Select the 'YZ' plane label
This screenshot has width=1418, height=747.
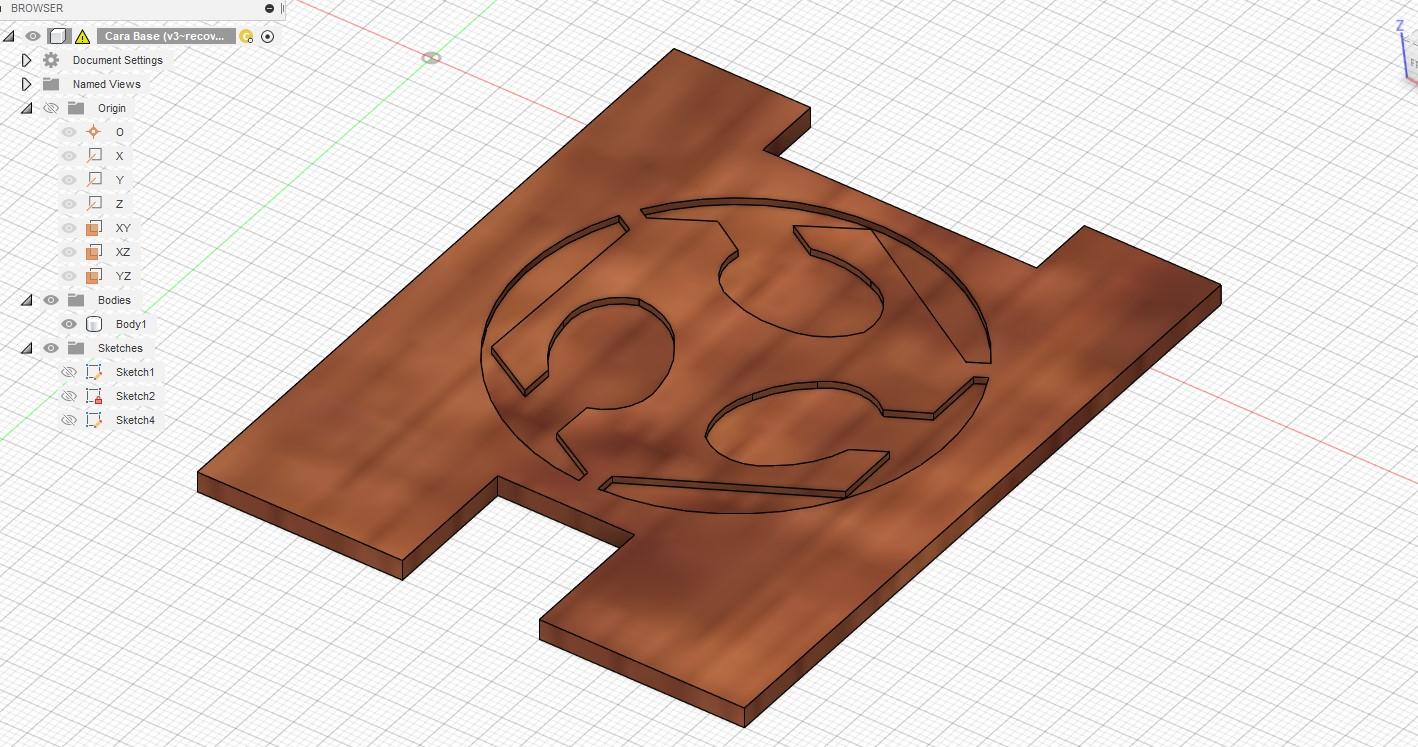click(123, 276)
